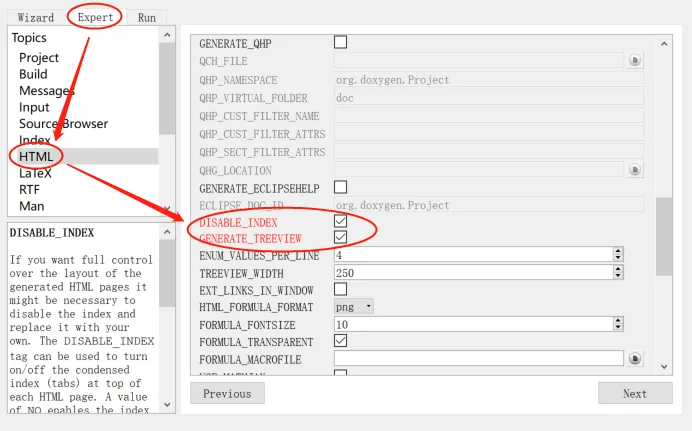This screenshot has height=431, width=692.
Task: Click the settings panel scroll up arrow
Action: click(664, 44)
